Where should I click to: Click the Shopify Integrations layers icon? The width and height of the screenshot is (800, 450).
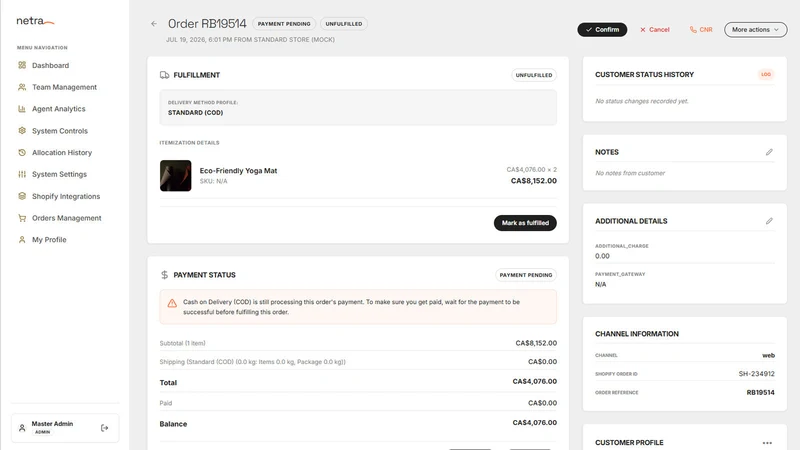(x=22, y=196)
